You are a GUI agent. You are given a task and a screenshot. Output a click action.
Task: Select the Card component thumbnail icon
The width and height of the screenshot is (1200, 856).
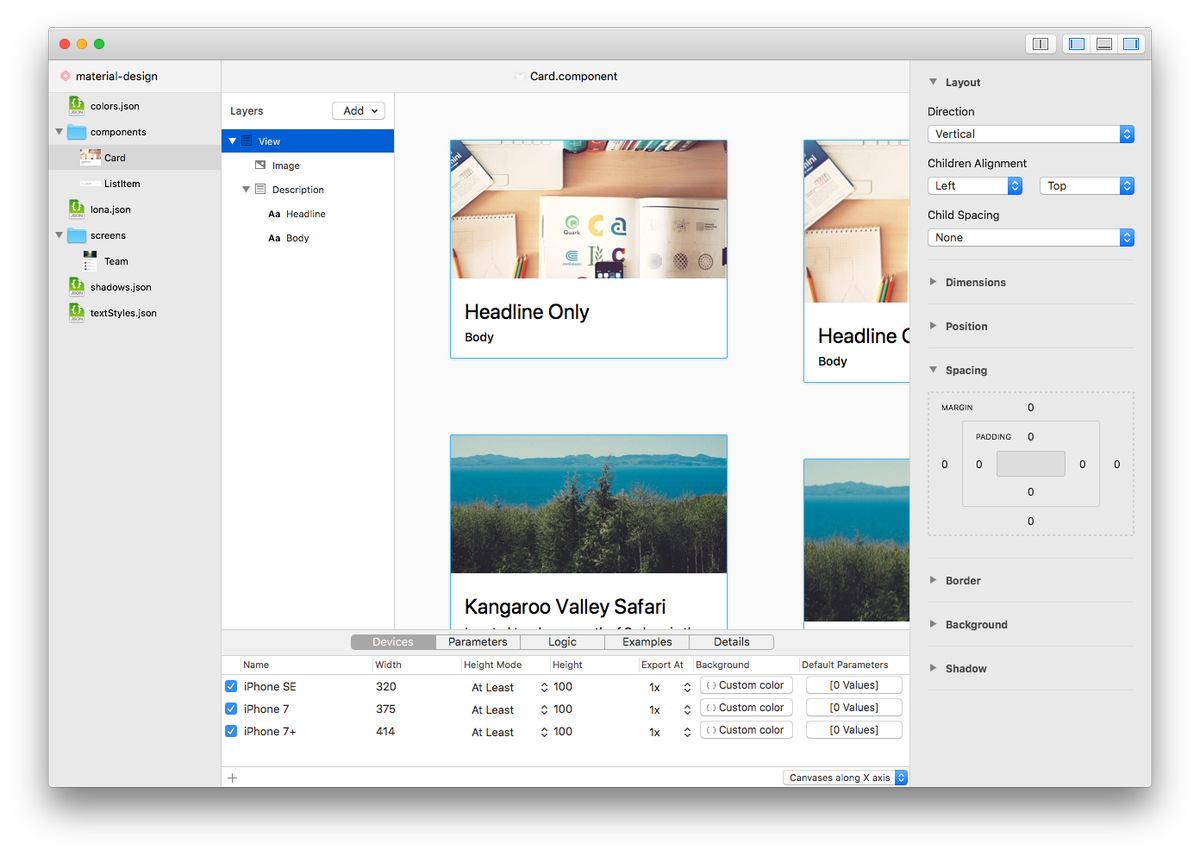(89, 157)
